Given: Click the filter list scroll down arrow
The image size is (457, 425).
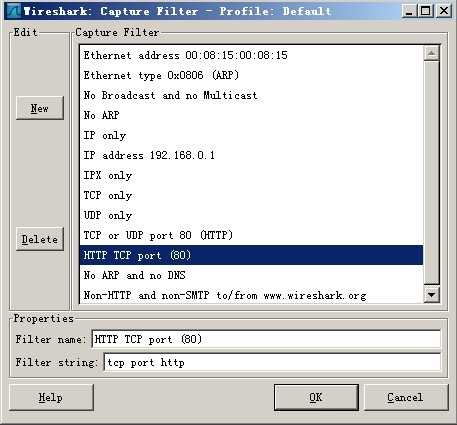Looking at the screenshot, I should (432, 295).
